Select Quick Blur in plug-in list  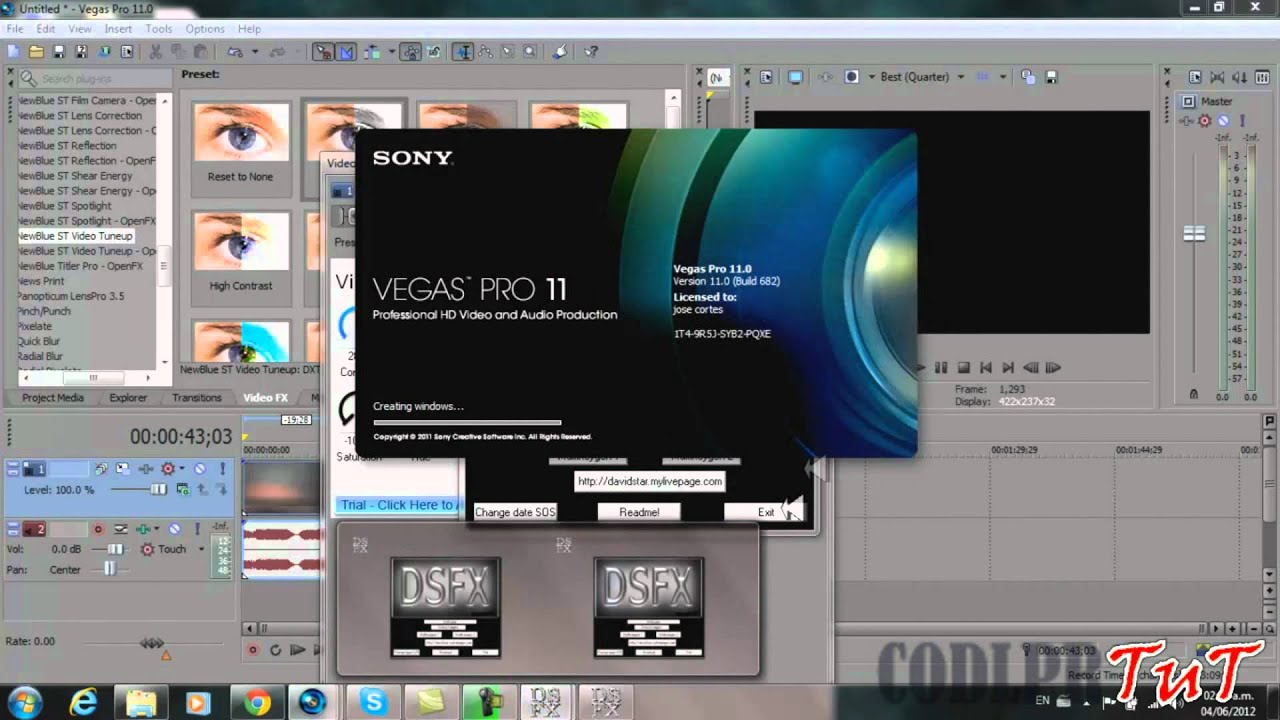coord(40,341)
